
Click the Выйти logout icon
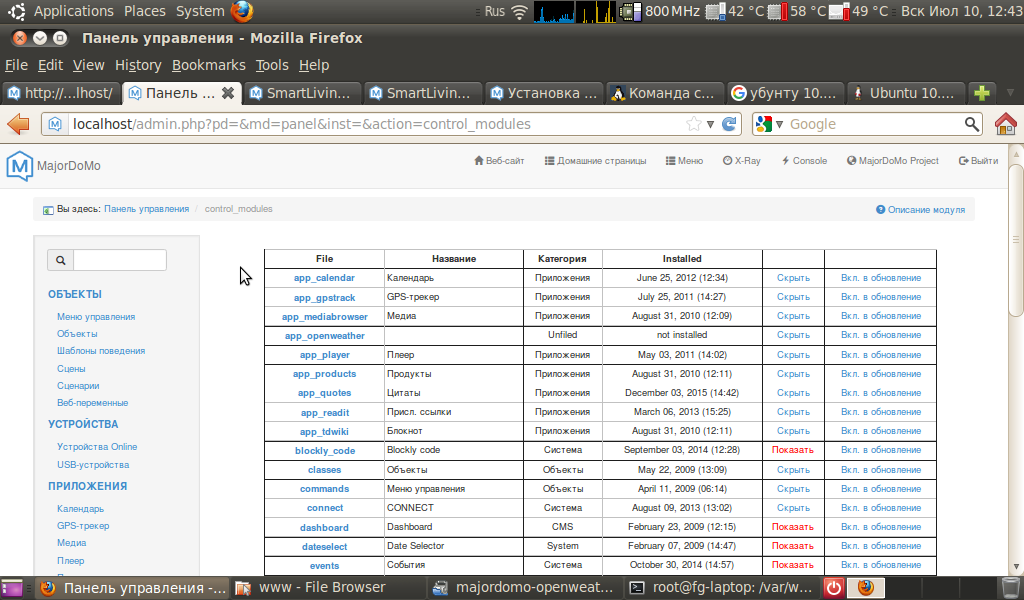click(962, 160)
